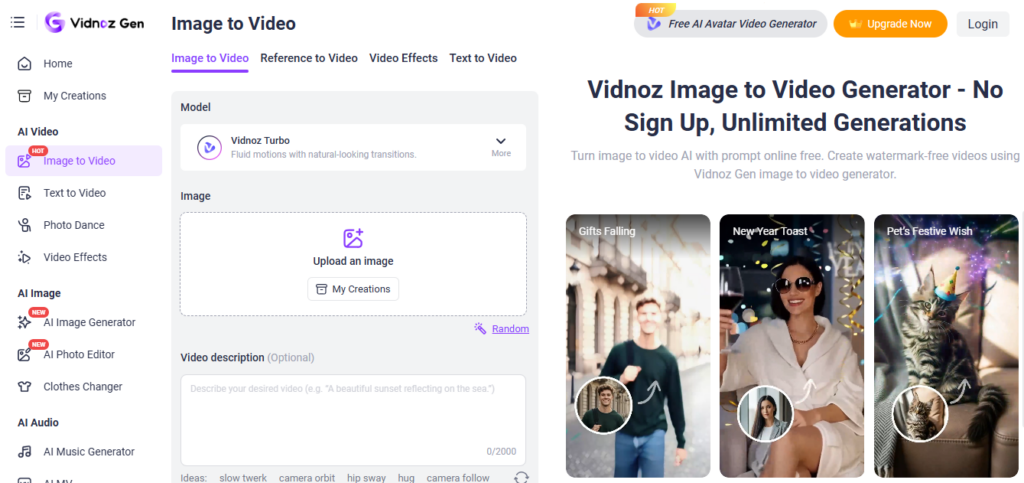Switch to the Reference to Video tab
Image resolution: width=1024 pixels, height=483 pixels.
pos(309,58)
